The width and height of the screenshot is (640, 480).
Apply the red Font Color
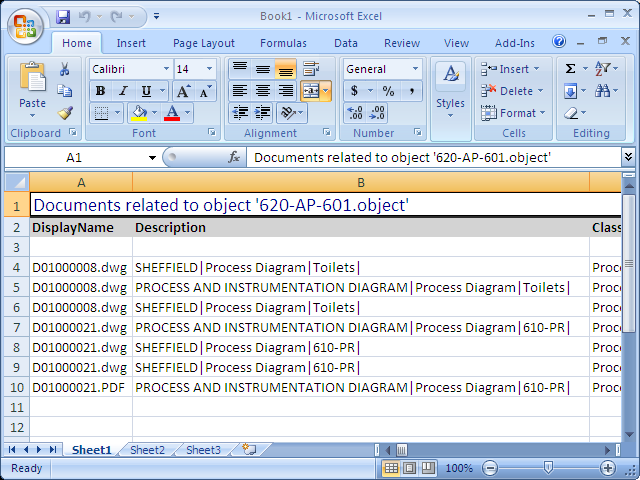[172, 113]
